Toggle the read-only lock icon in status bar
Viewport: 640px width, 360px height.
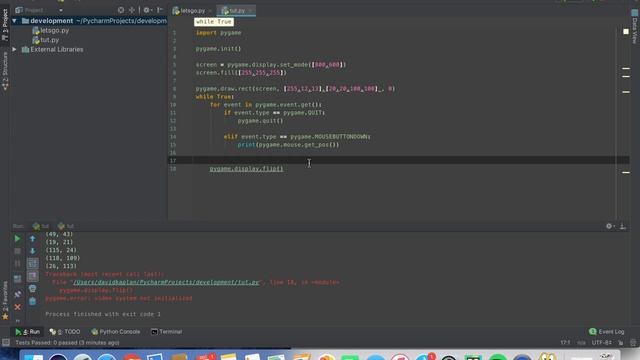(x=621, y=343)
